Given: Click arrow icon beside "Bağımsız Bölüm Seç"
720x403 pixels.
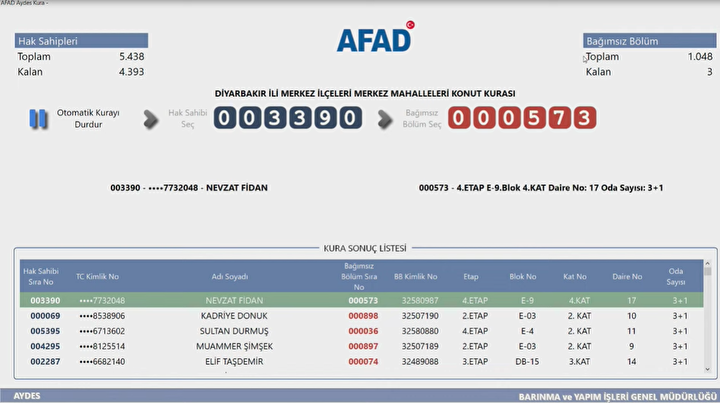Looking at the screenshot, I should coord(386,119).
